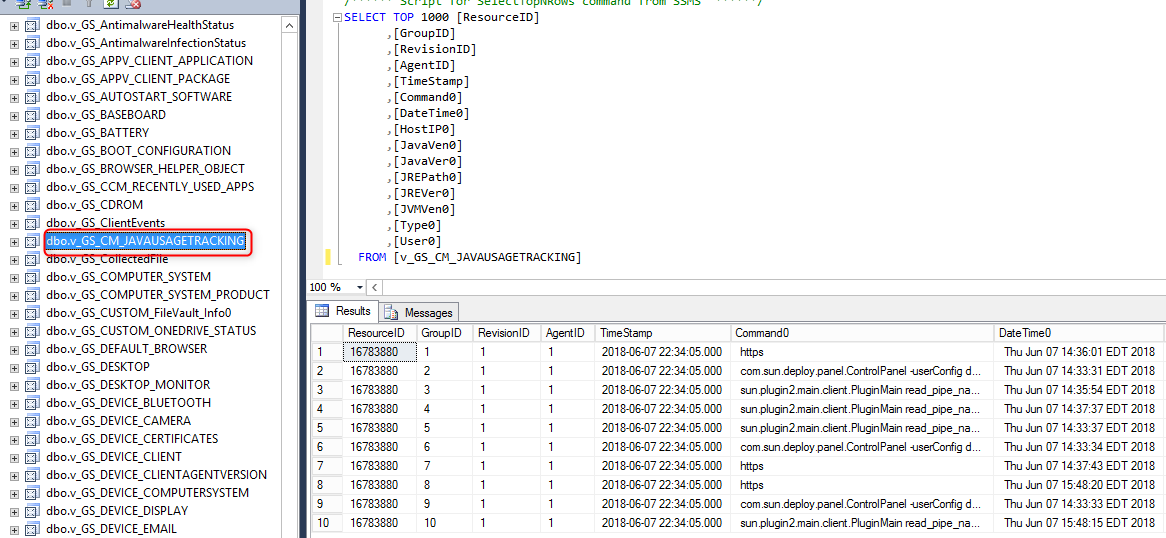Expand the dbo.v_GS_CM_JAVAUSAGETRACKING tree node
1166x538 pixels.
pos(14,241)
